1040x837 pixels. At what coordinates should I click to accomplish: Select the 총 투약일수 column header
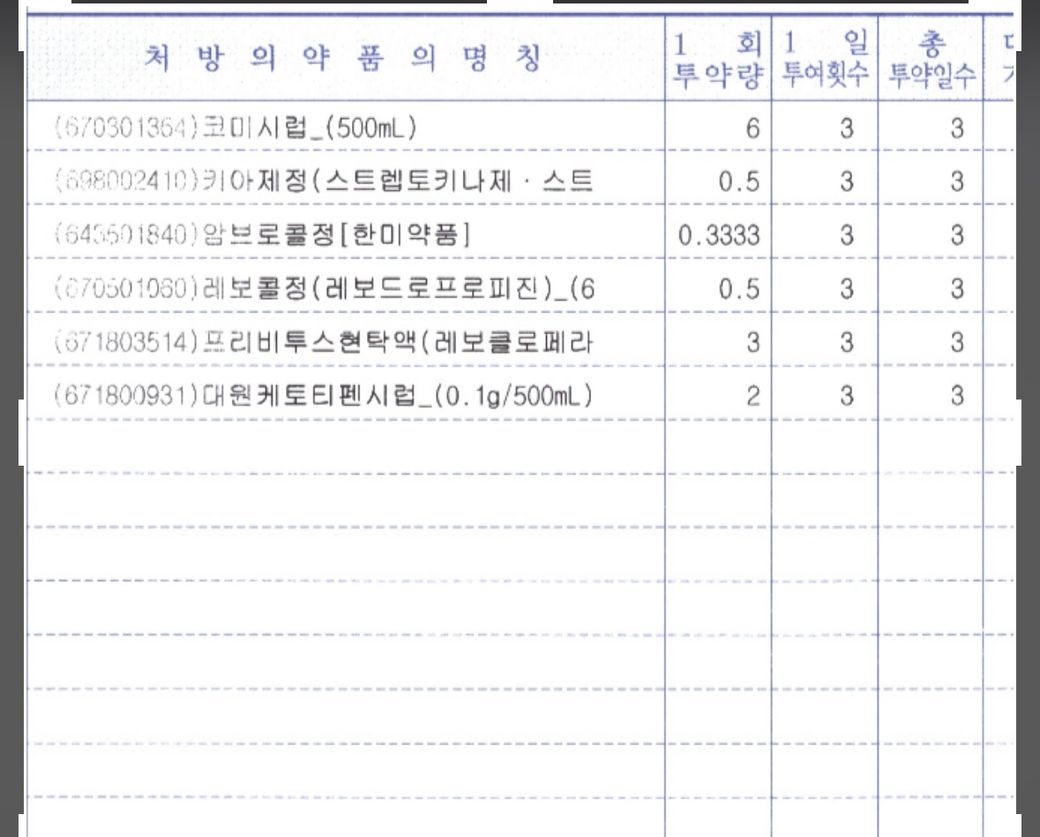(x=932, y=60)
